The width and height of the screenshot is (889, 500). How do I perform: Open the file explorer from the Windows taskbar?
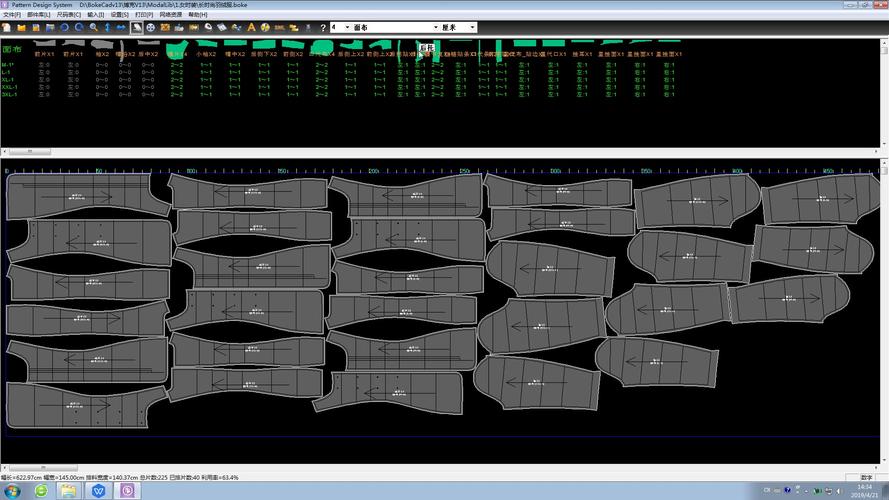coord(69,490)
